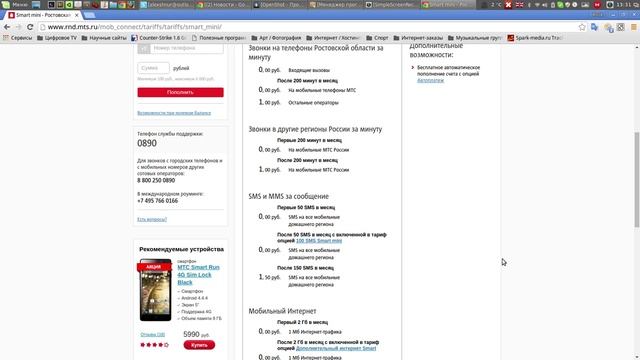Open 'МТС Smart Run 4G Sim Lock Black' link

tap(198, 275)
